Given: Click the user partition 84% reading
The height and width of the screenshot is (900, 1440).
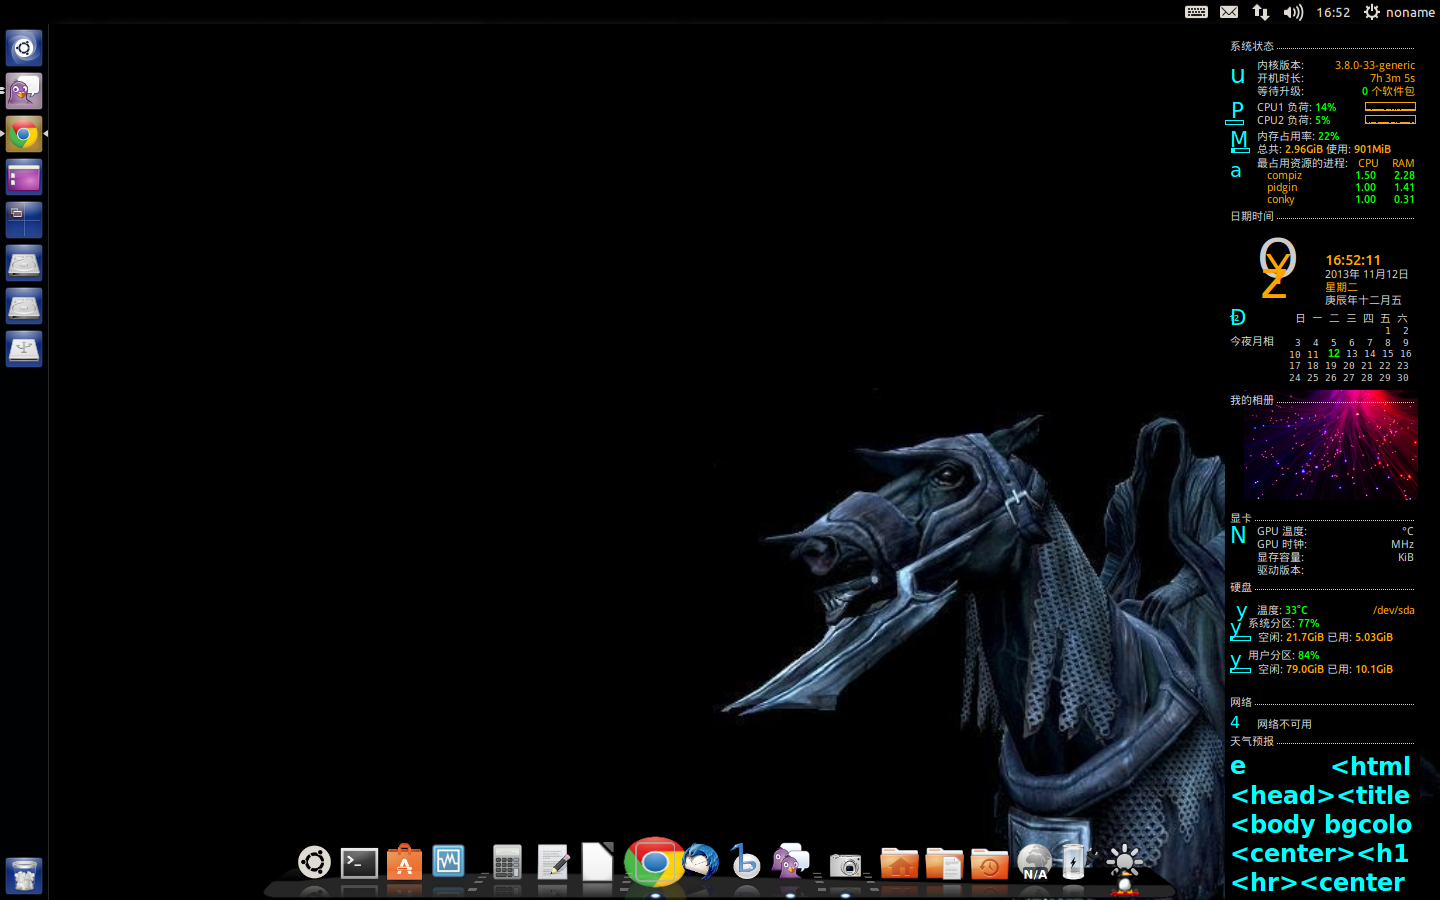Looking at the screenshot, I should (x=1308, y=655).
